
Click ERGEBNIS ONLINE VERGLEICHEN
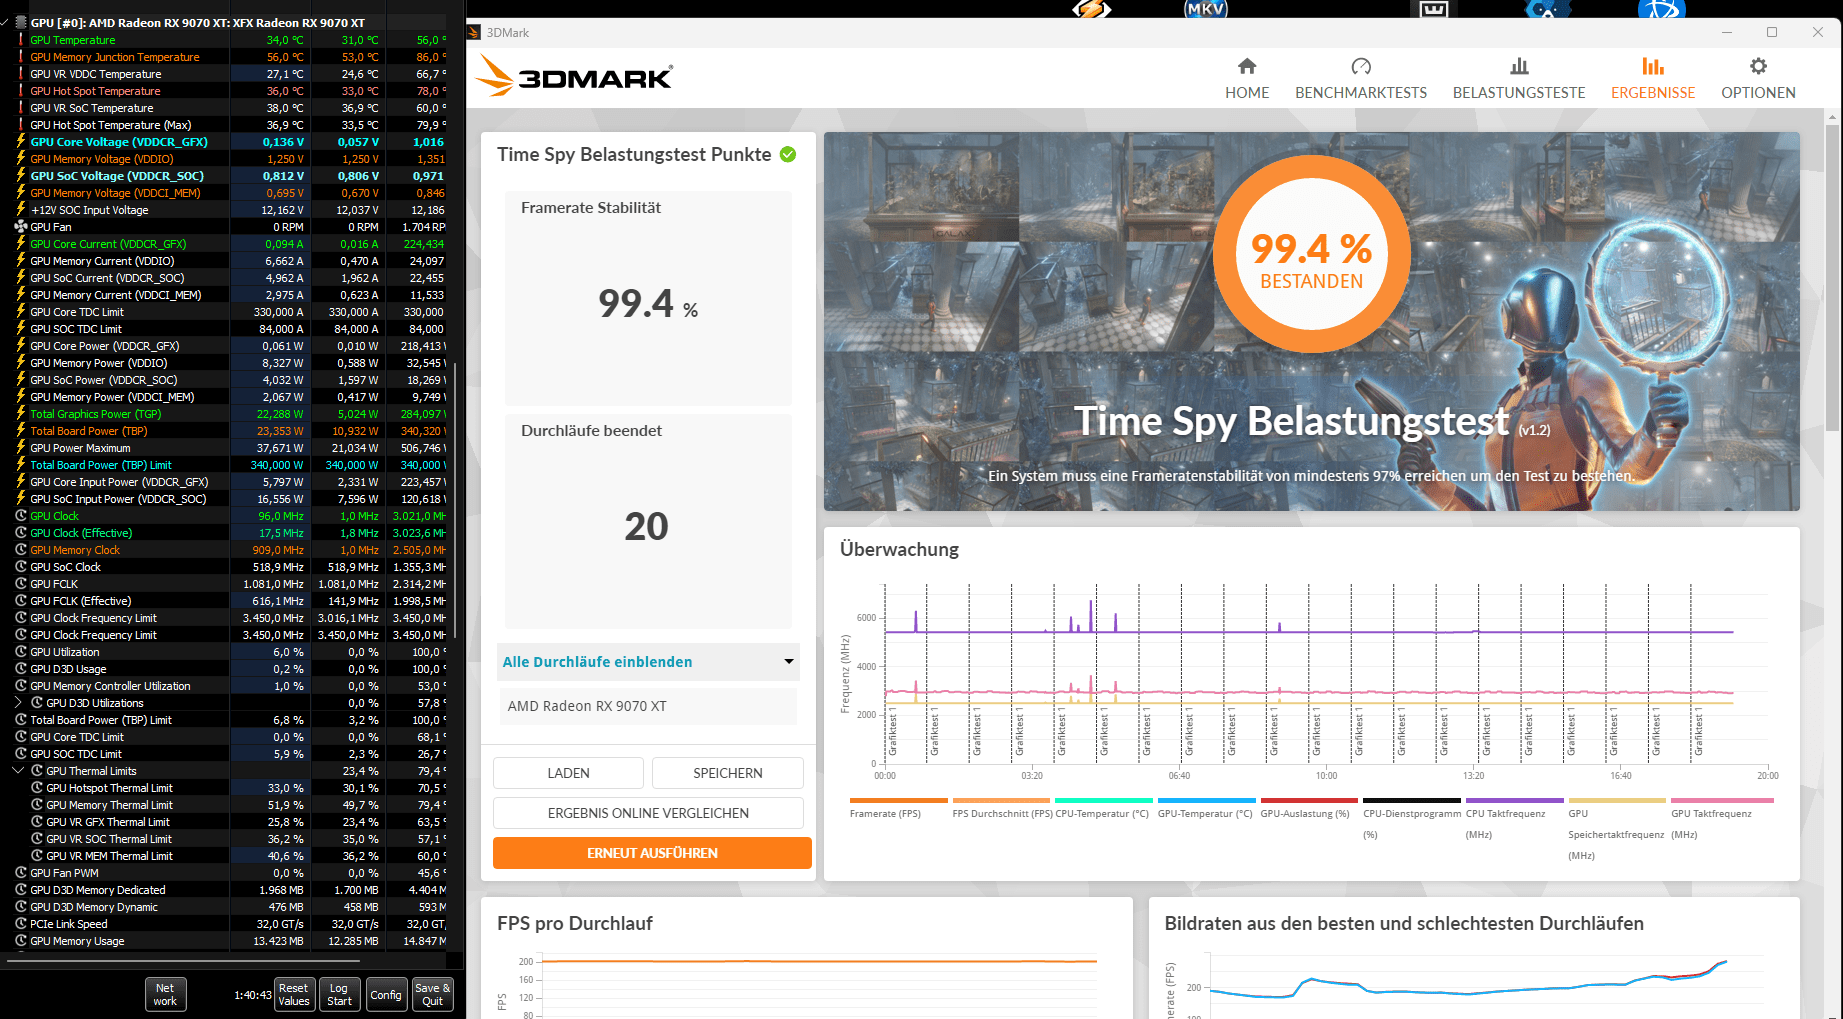648,813
